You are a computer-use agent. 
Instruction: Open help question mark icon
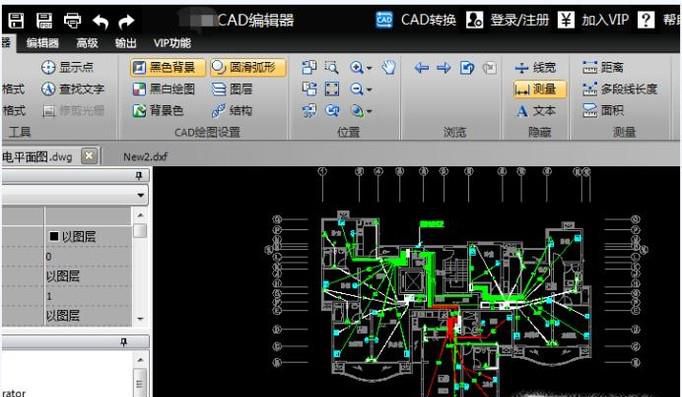646,20
